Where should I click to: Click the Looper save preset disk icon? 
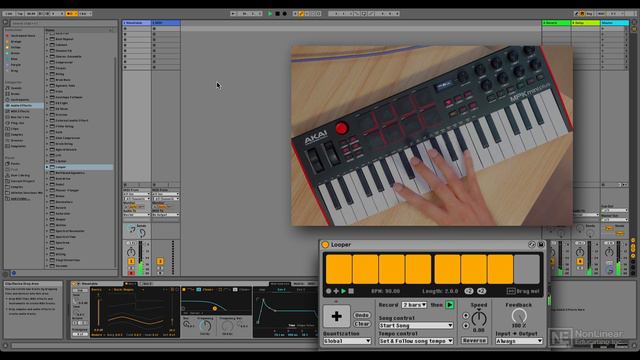(540, 244)
